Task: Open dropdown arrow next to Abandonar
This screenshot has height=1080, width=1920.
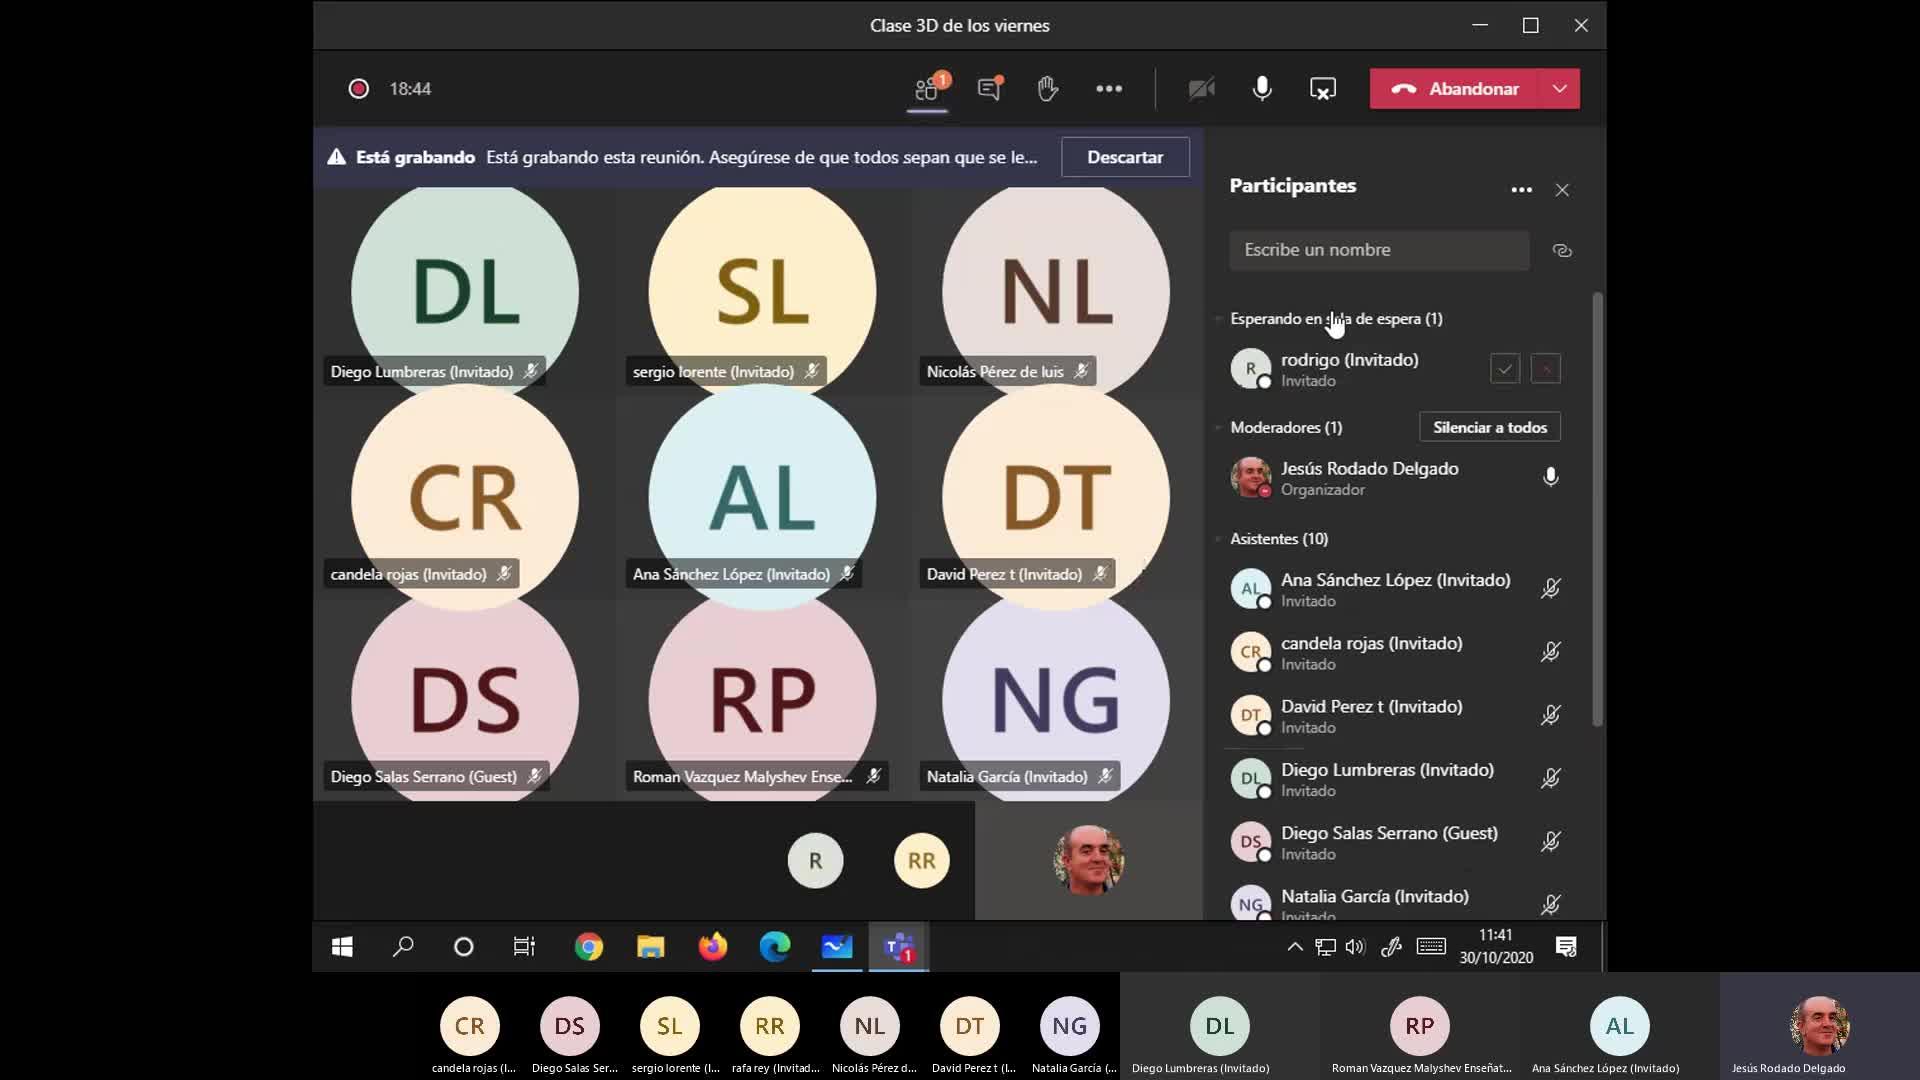Action: (x=1559, y=89)
